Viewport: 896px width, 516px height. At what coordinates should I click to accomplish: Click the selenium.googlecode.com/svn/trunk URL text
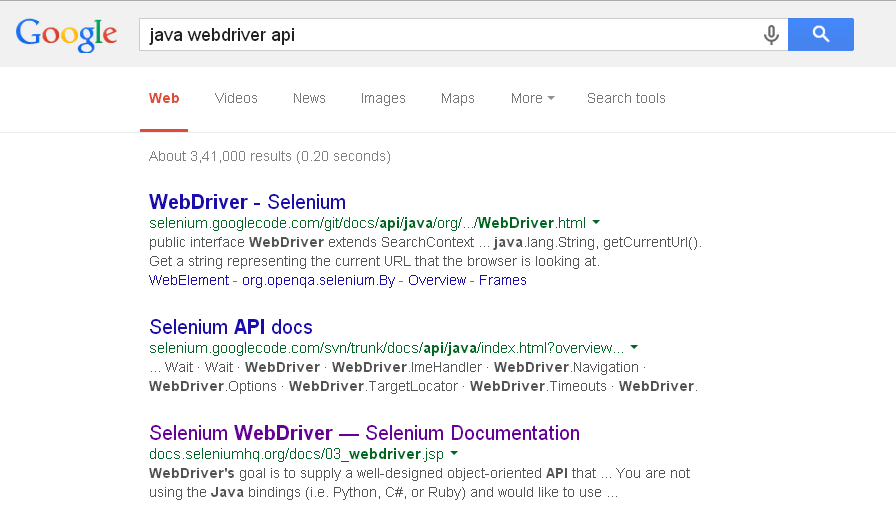(386, 348)
